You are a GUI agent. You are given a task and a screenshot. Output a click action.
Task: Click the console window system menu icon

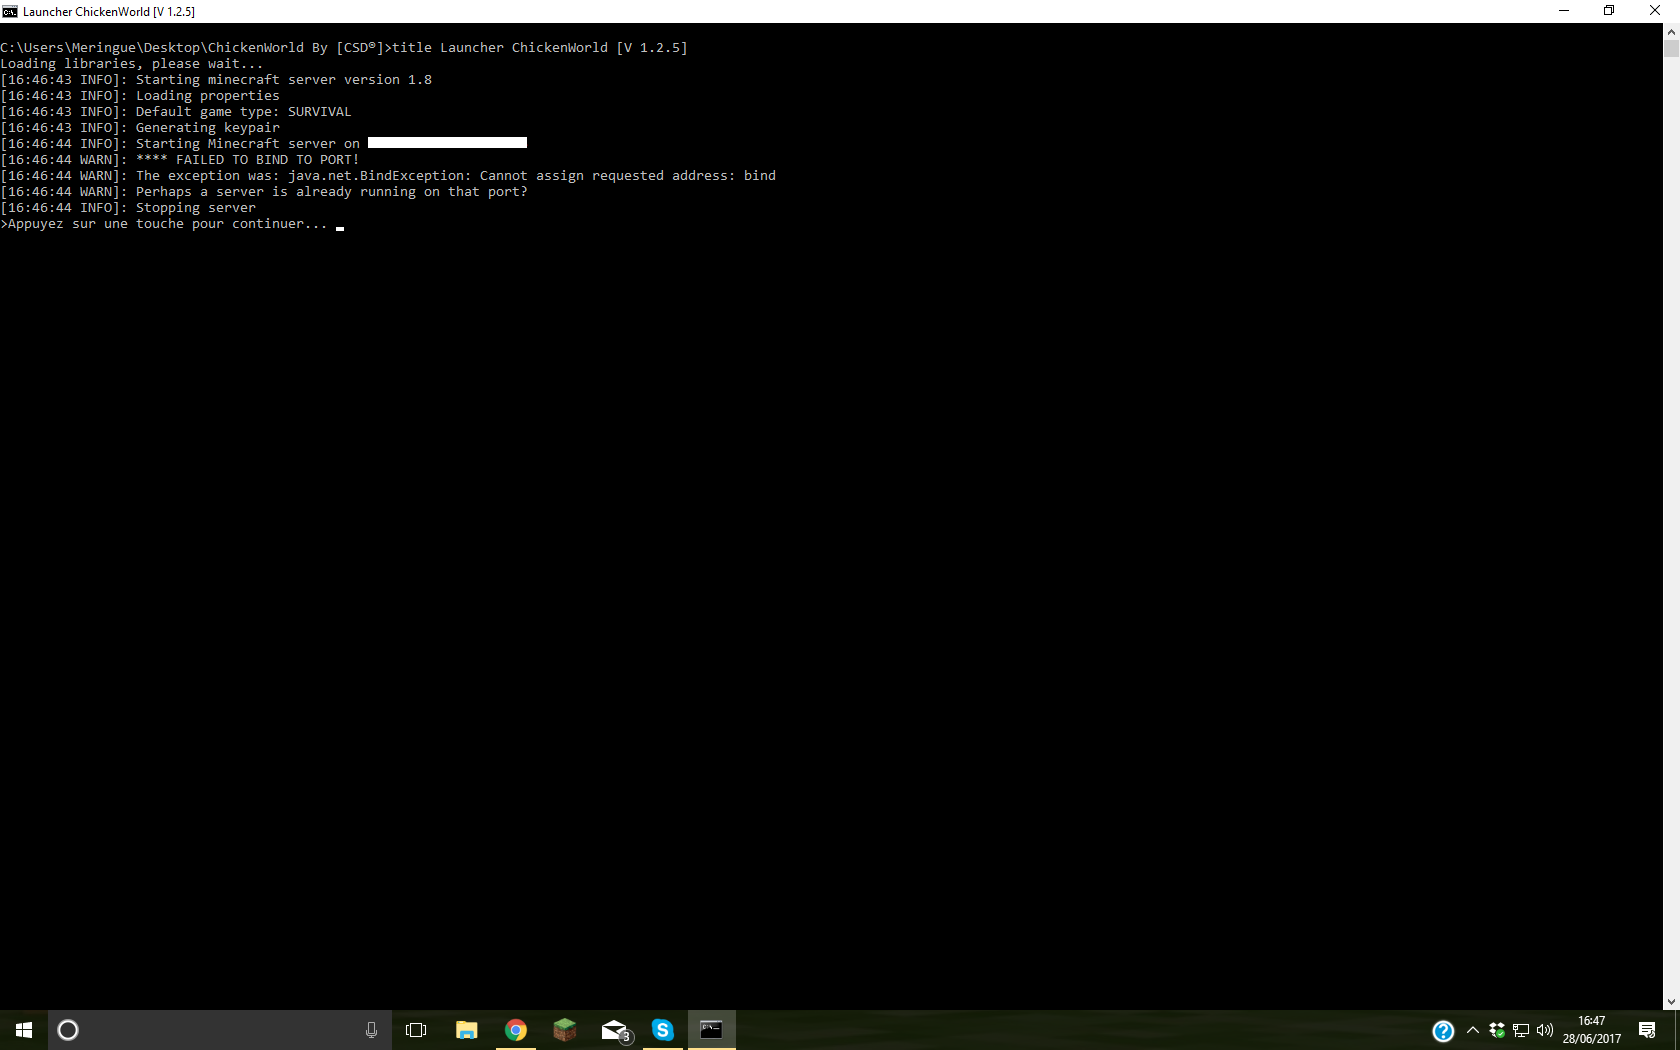coord(10,11)
